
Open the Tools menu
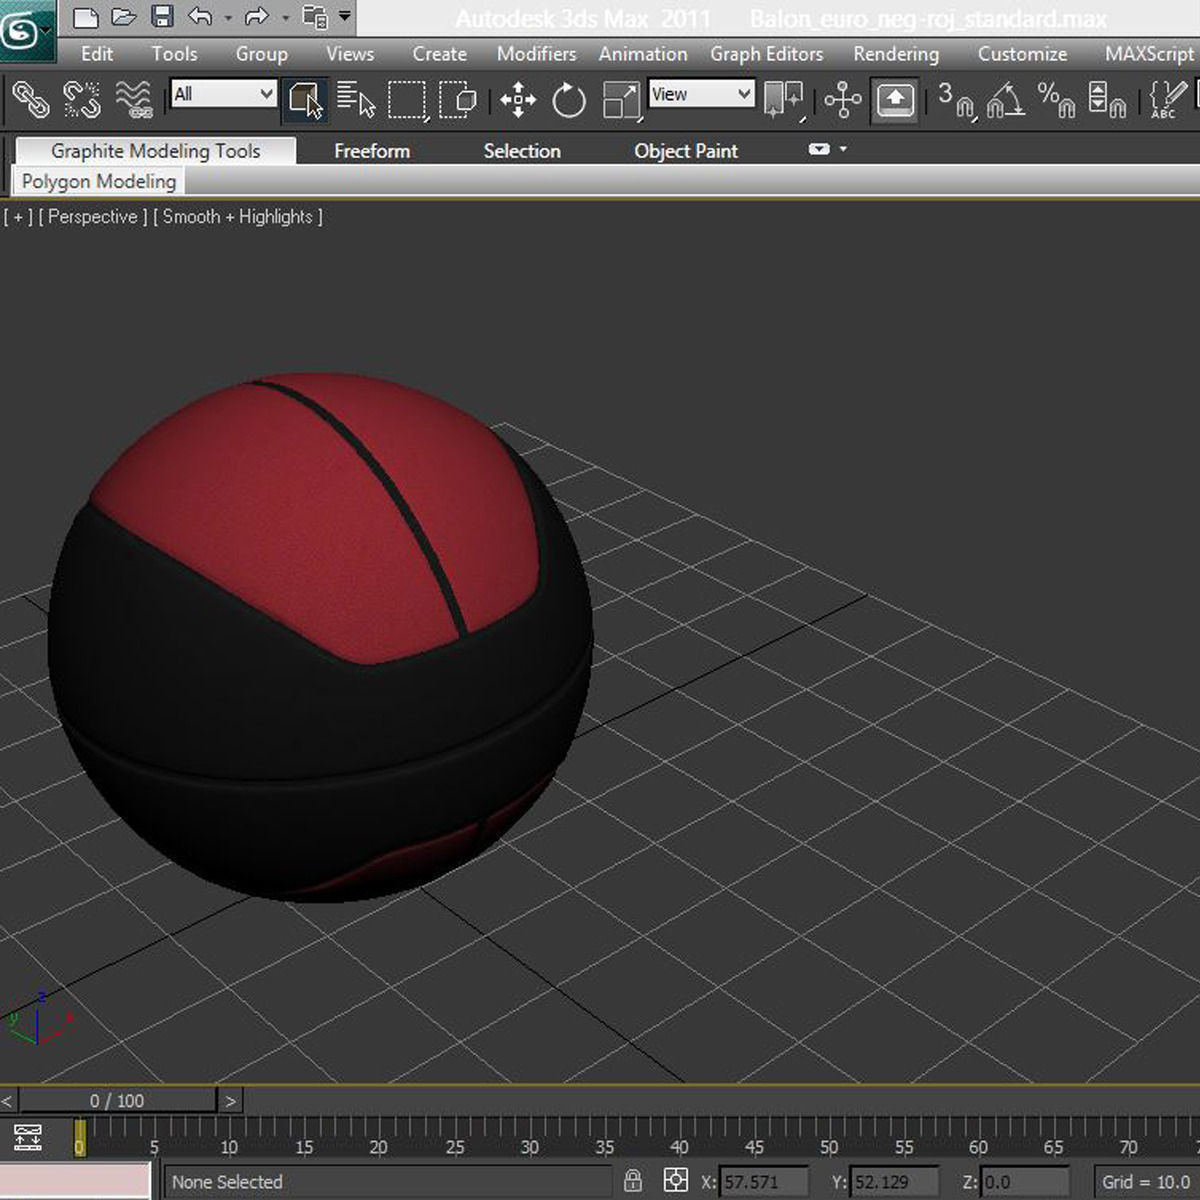pyautogui.click(x=174, y=54)
